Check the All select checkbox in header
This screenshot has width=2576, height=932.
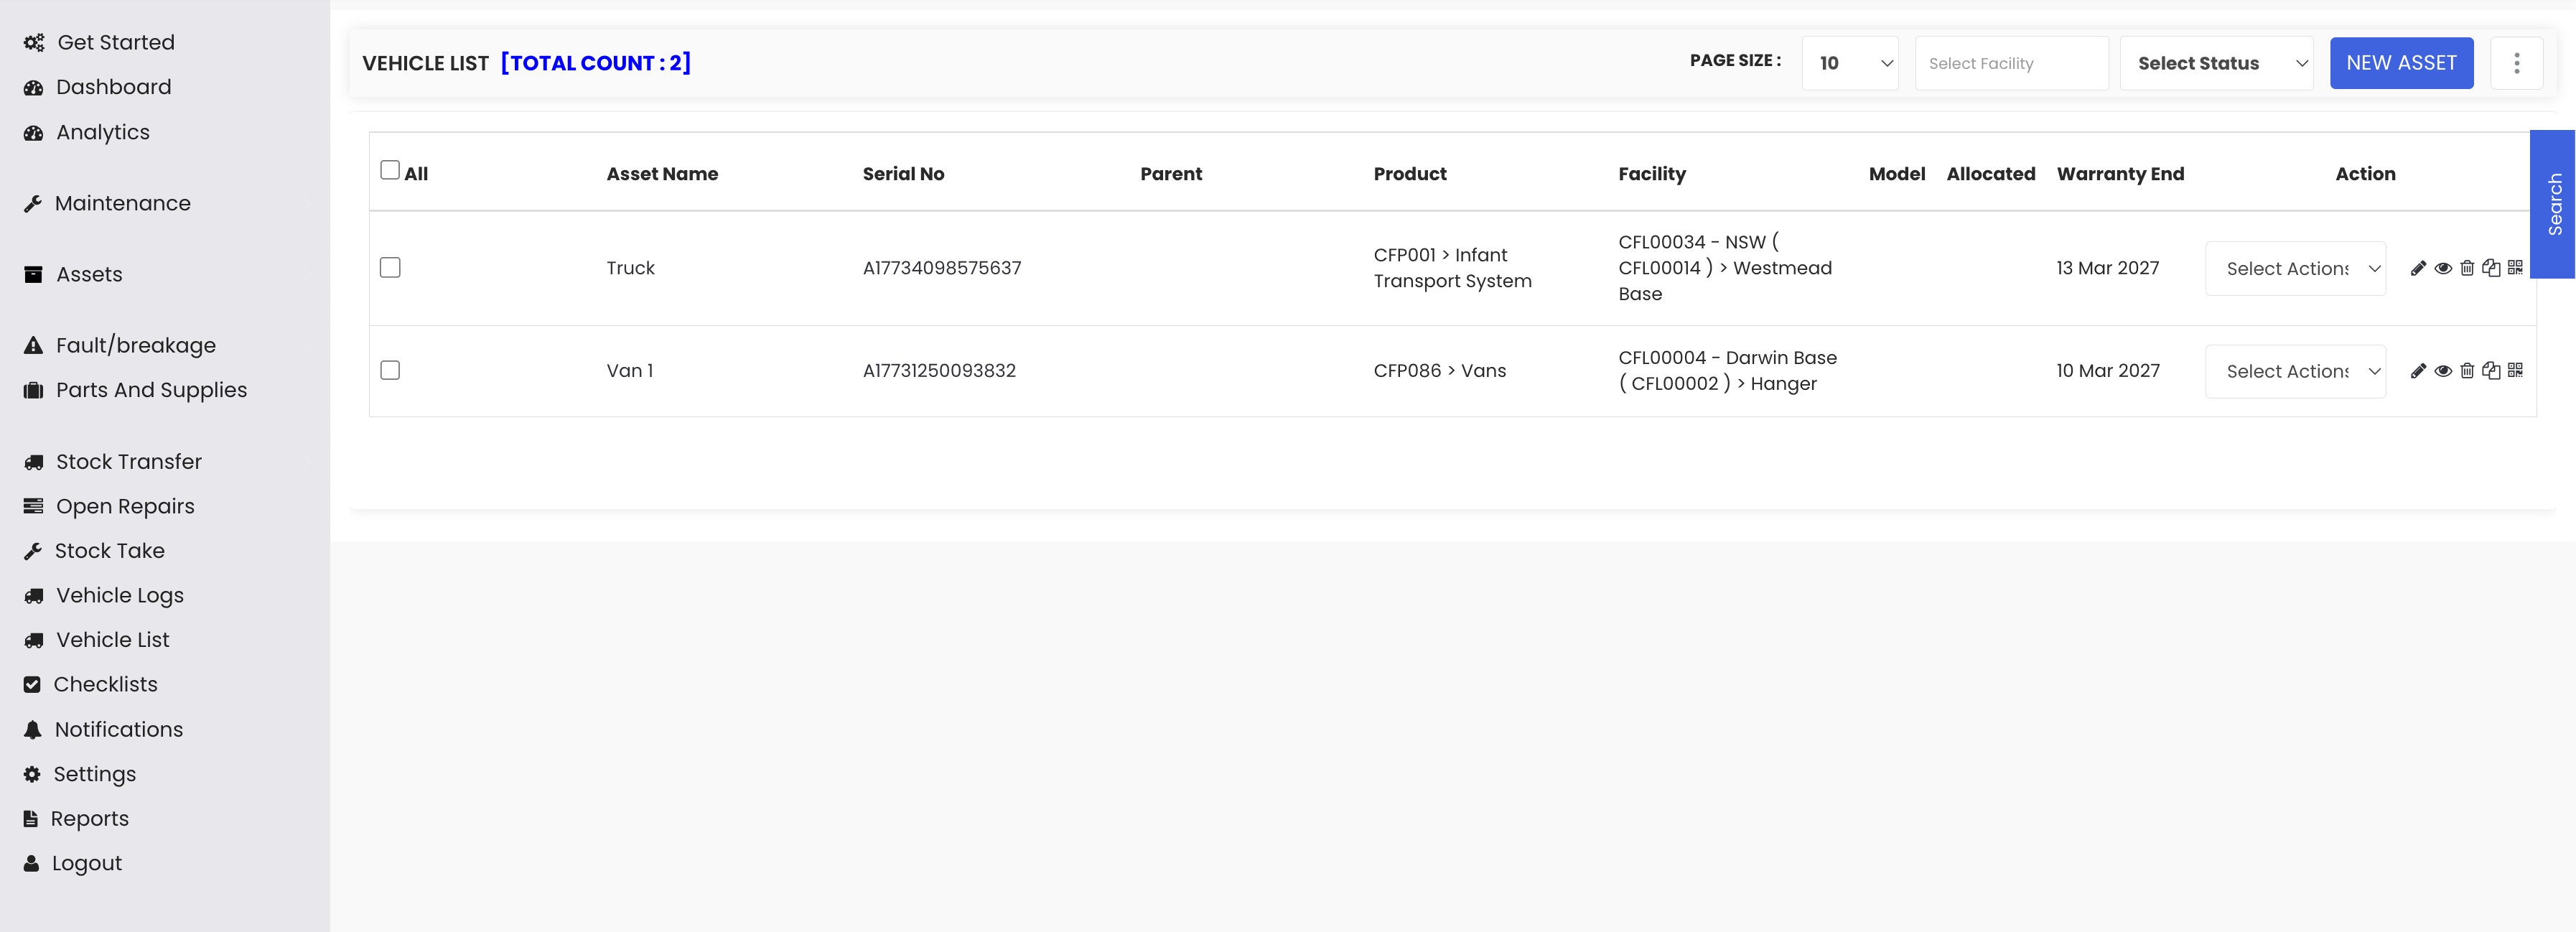(x=390, y=170)
